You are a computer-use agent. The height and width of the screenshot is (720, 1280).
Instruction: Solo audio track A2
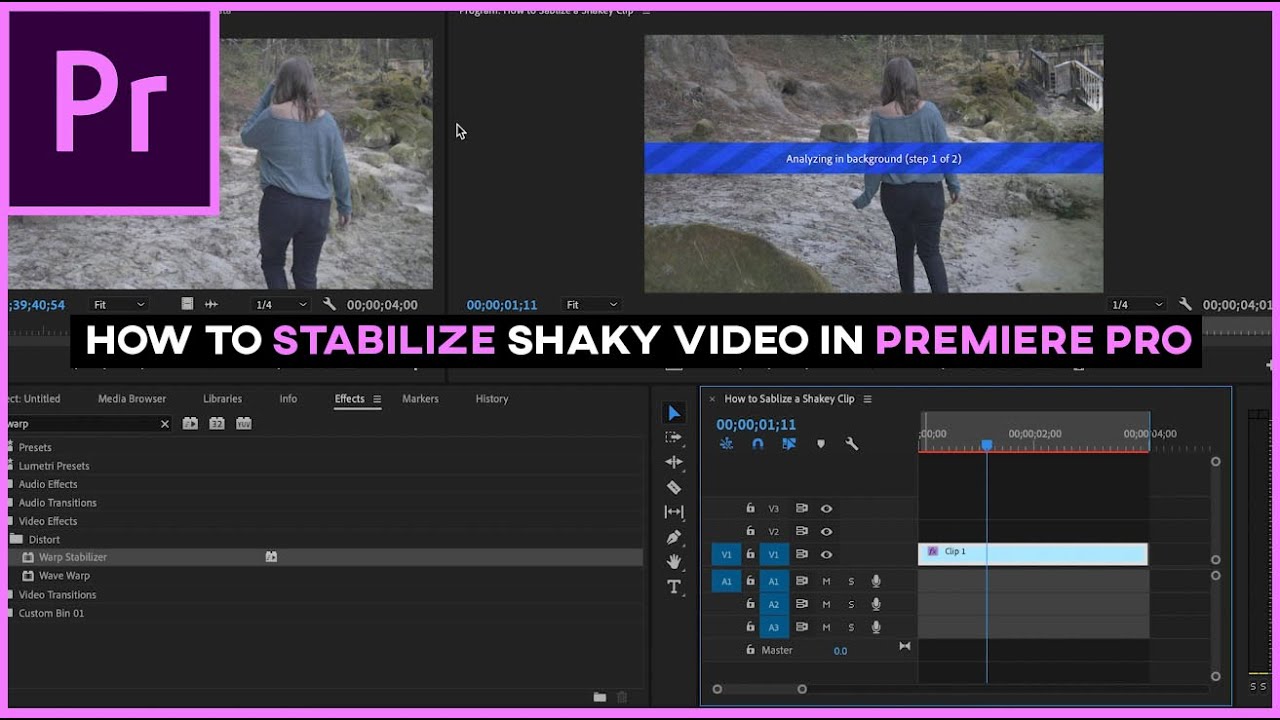(851, 604)
